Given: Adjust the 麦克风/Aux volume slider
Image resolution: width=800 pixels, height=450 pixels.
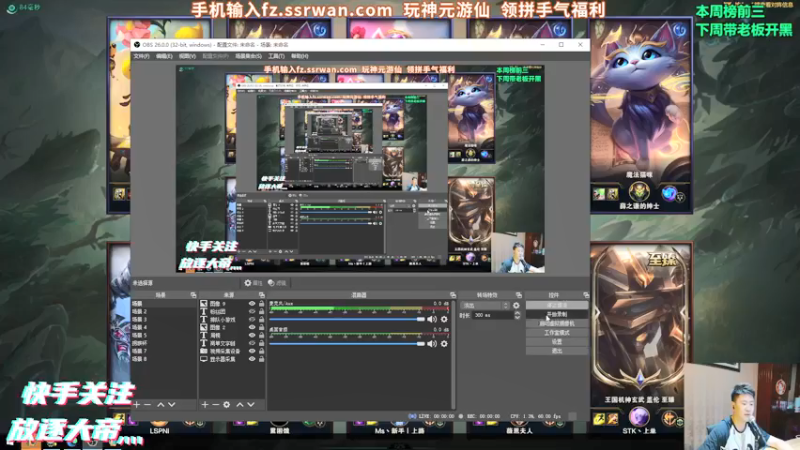Looking at the screenshot, I should pos(347,319).
